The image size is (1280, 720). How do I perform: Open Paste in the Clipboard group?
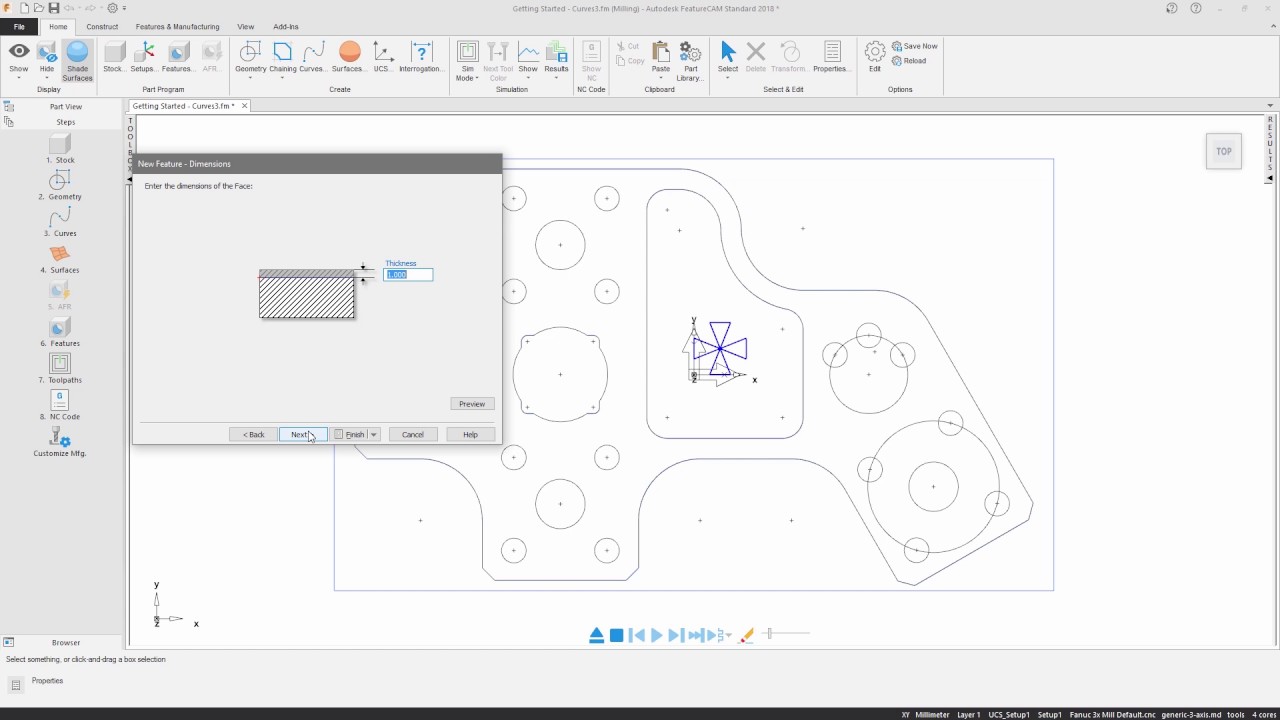point(661,60)
